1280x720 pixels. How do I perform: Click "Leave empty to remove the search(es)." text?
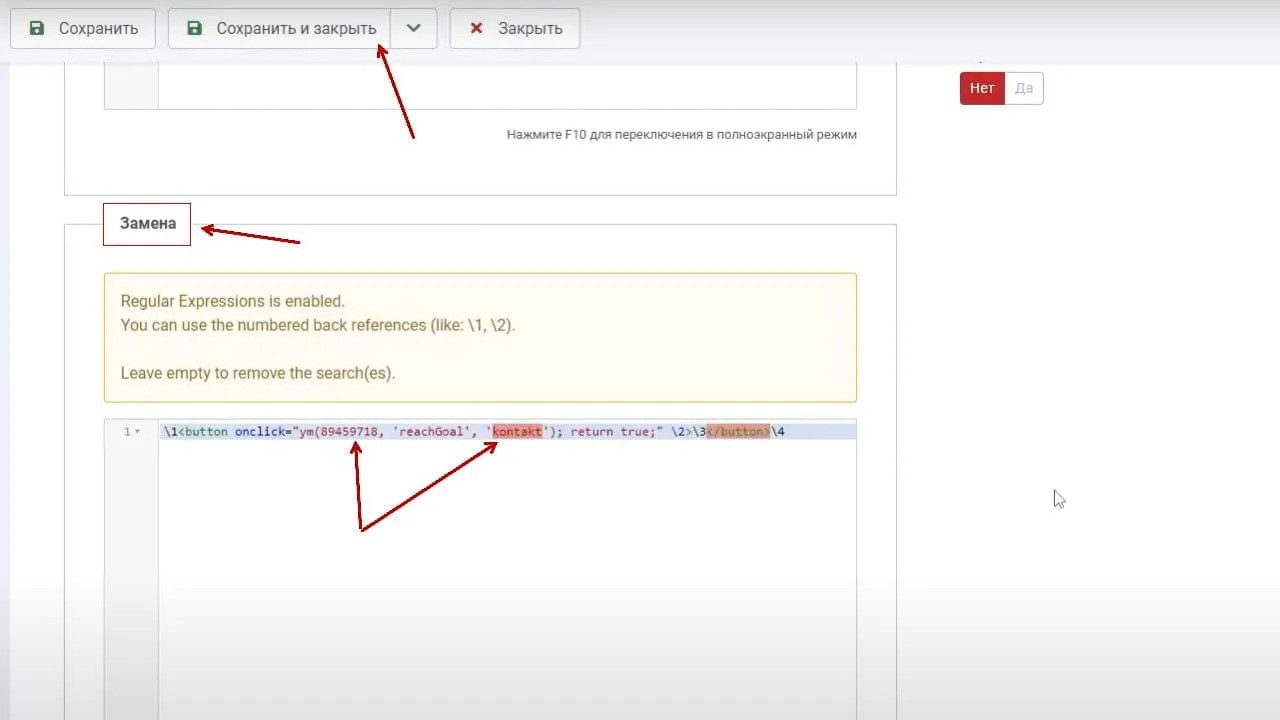258,373
